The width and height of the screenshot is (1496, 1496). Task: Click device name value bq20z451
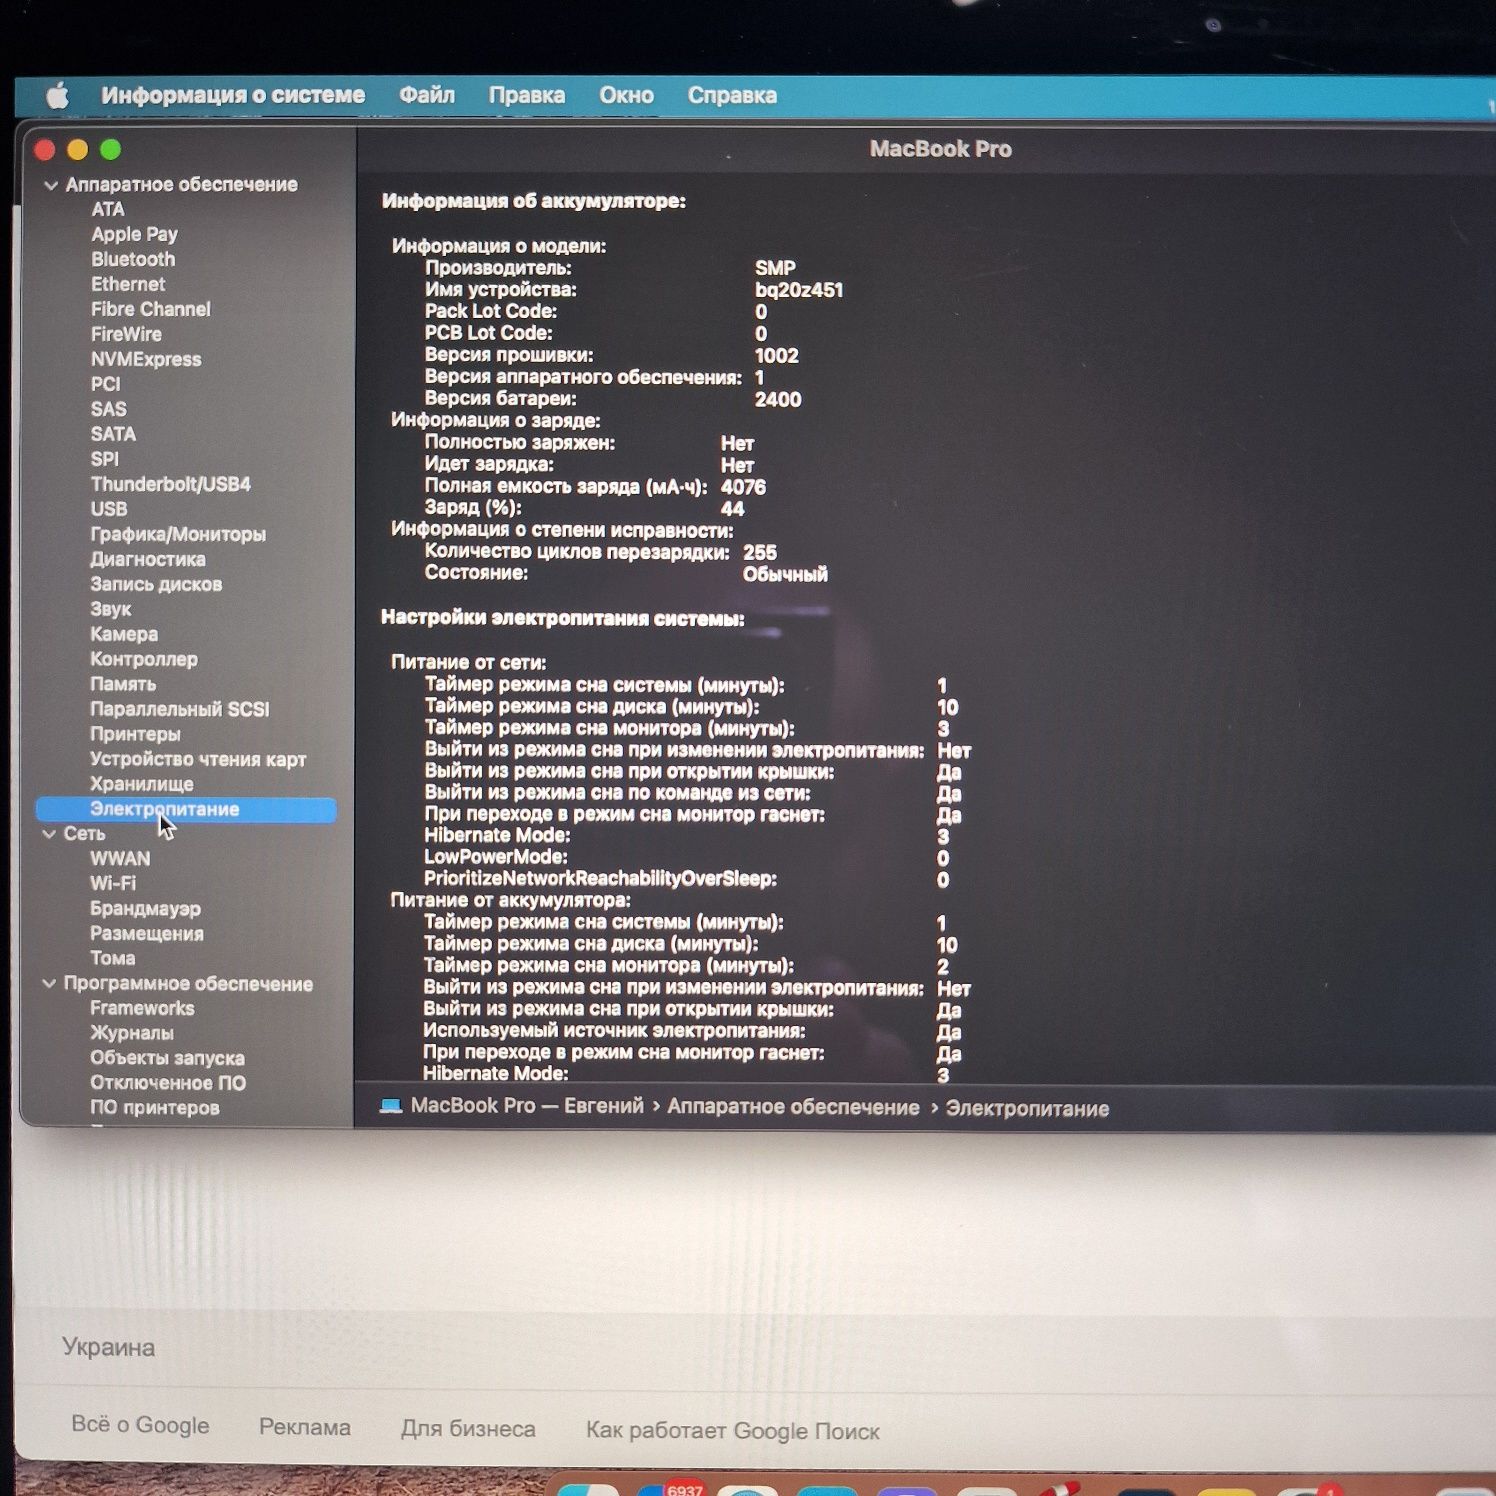point(798,290)
